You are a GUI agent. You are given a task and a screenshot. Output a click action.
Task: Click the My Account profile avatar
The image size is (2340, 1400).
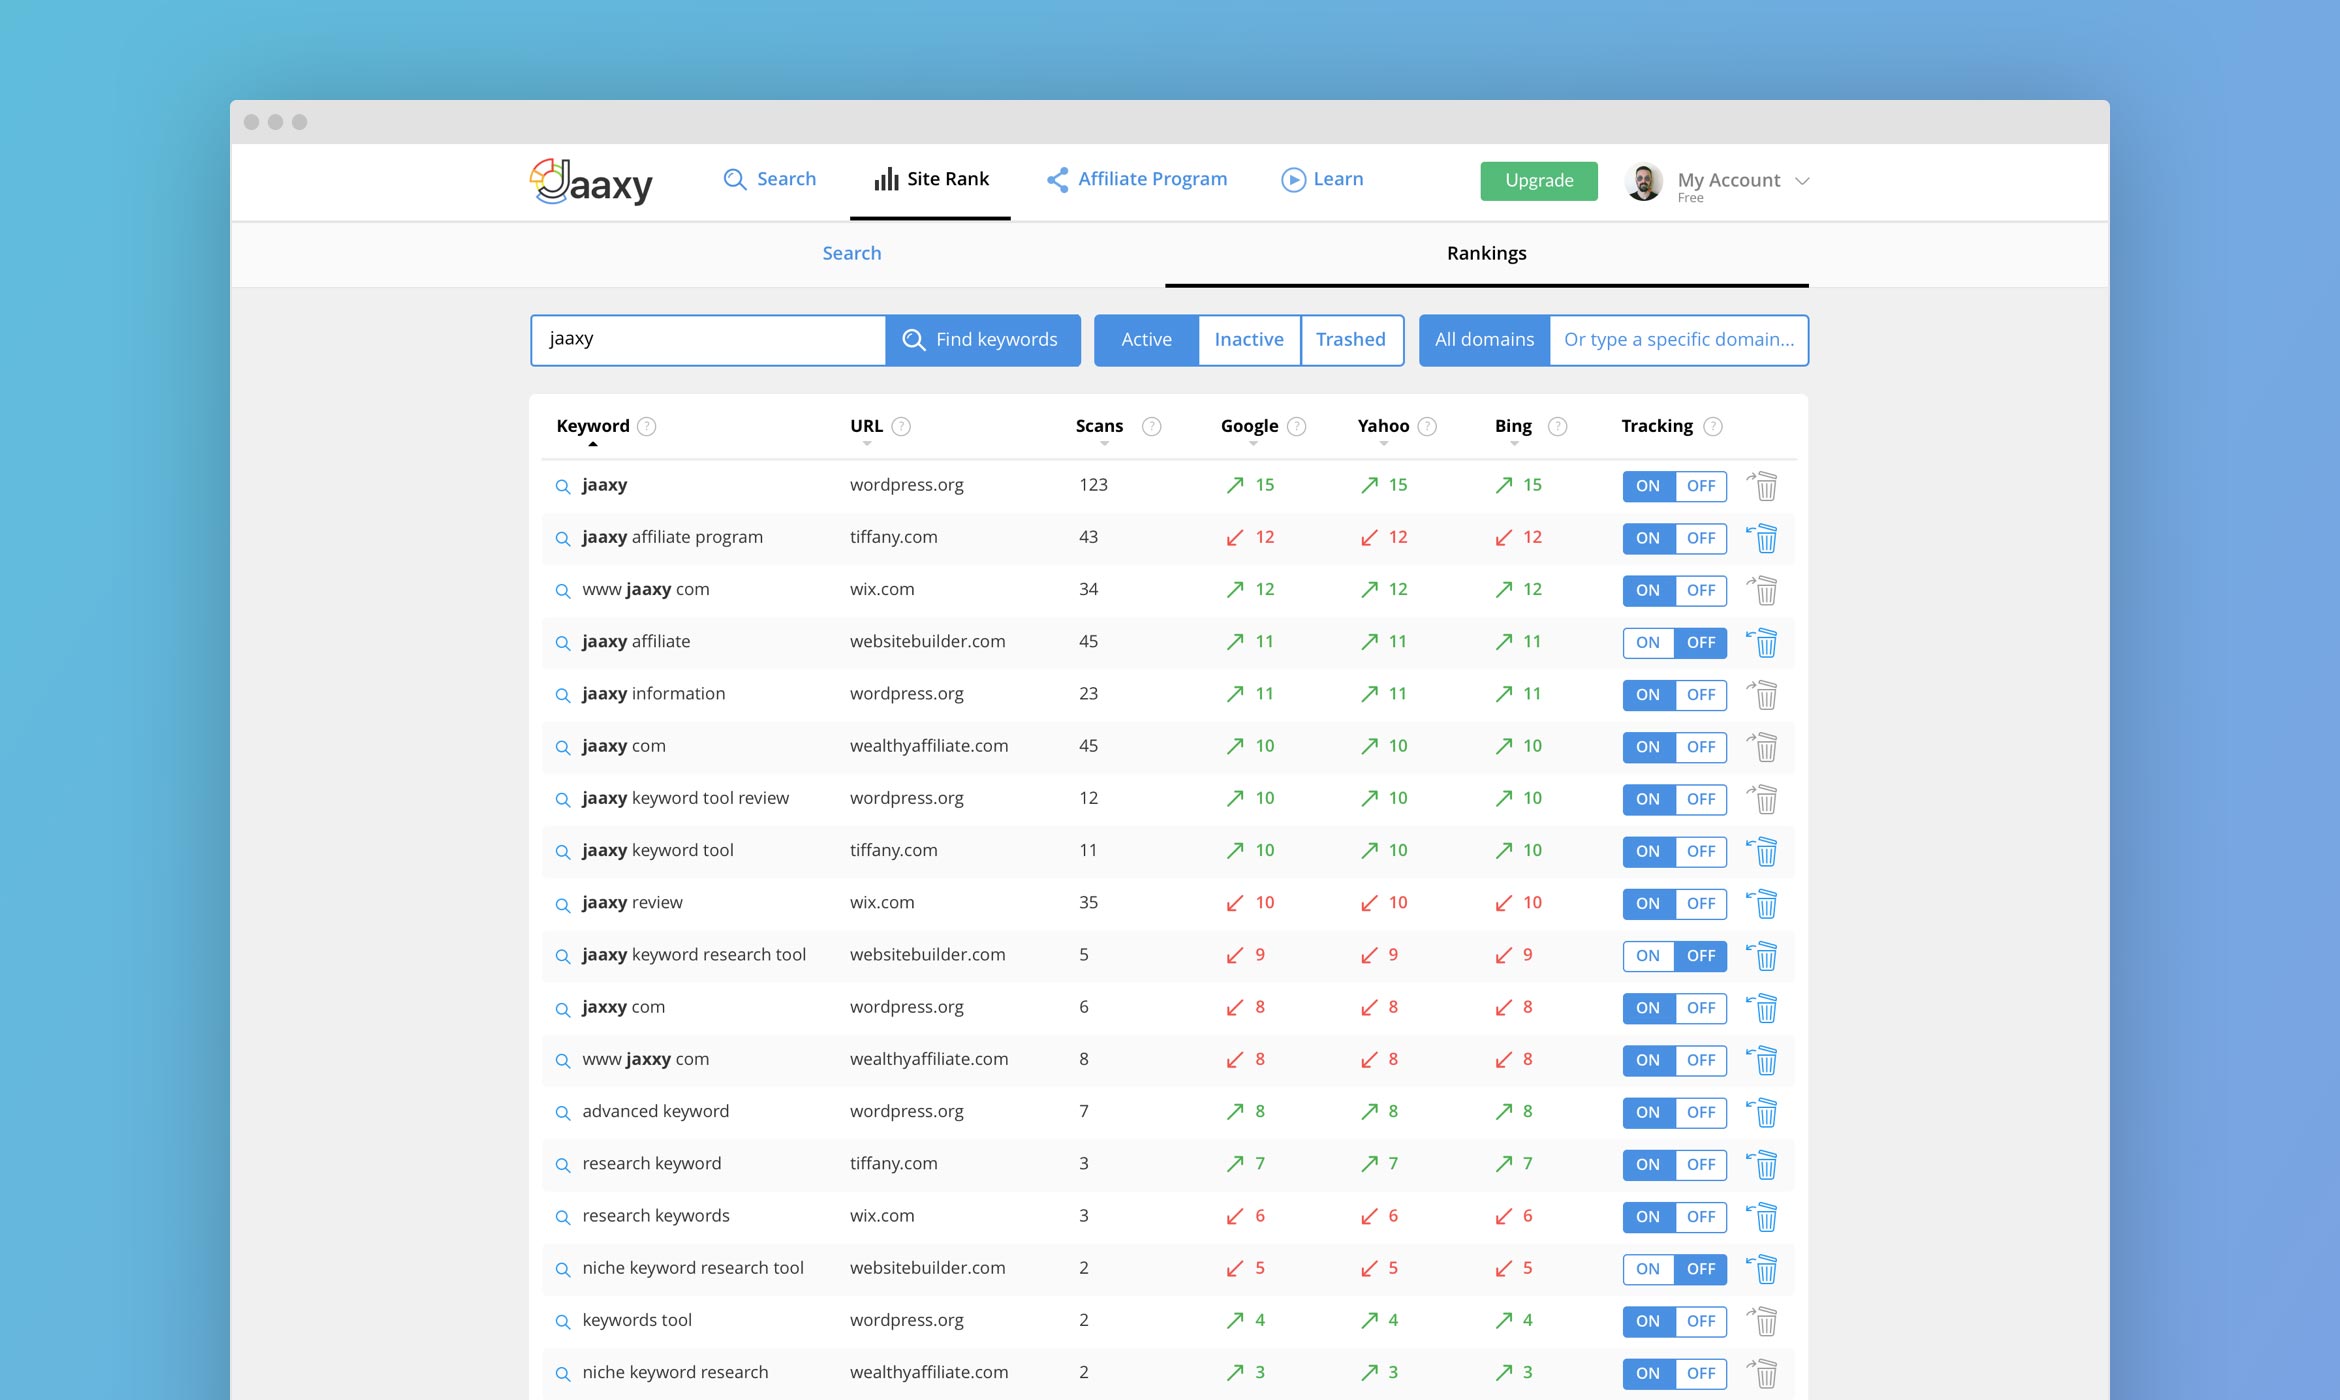(1644, 181)
